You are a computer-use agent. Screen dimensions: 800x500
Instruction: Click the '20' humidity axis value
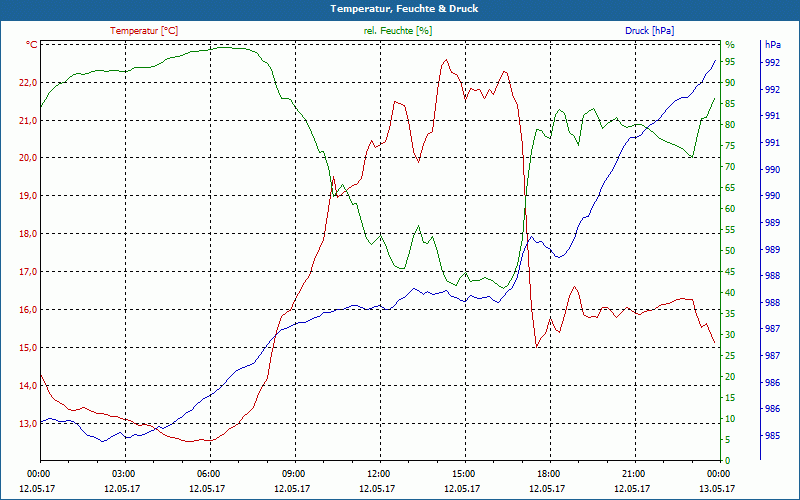pyautogui.click(x=730, y=377)
